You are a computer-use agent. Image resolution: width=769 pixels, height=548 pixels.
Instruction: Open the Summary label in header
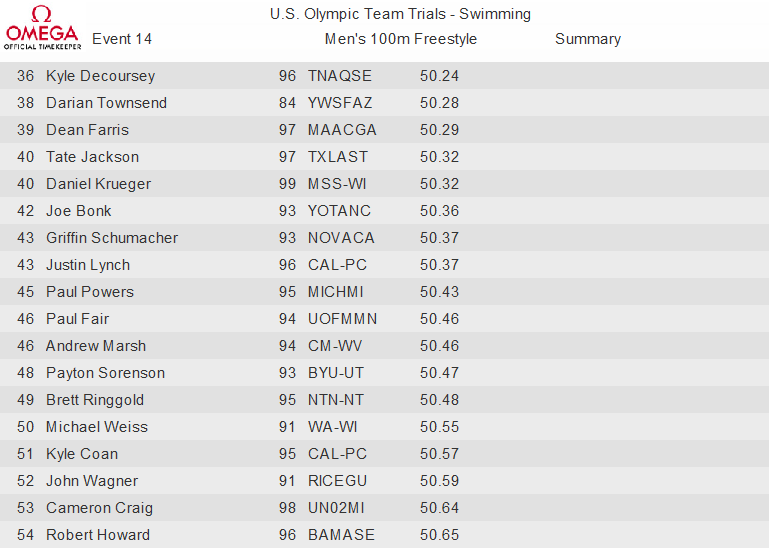pos(588,39)
